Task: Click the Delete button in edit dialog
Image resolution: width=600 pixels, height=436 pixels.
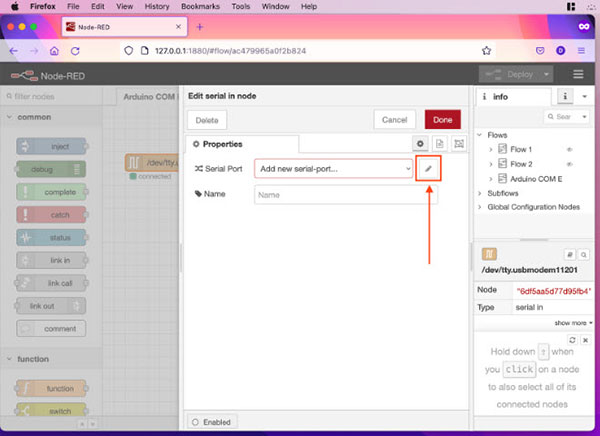Action: click(x=207, y=119)
